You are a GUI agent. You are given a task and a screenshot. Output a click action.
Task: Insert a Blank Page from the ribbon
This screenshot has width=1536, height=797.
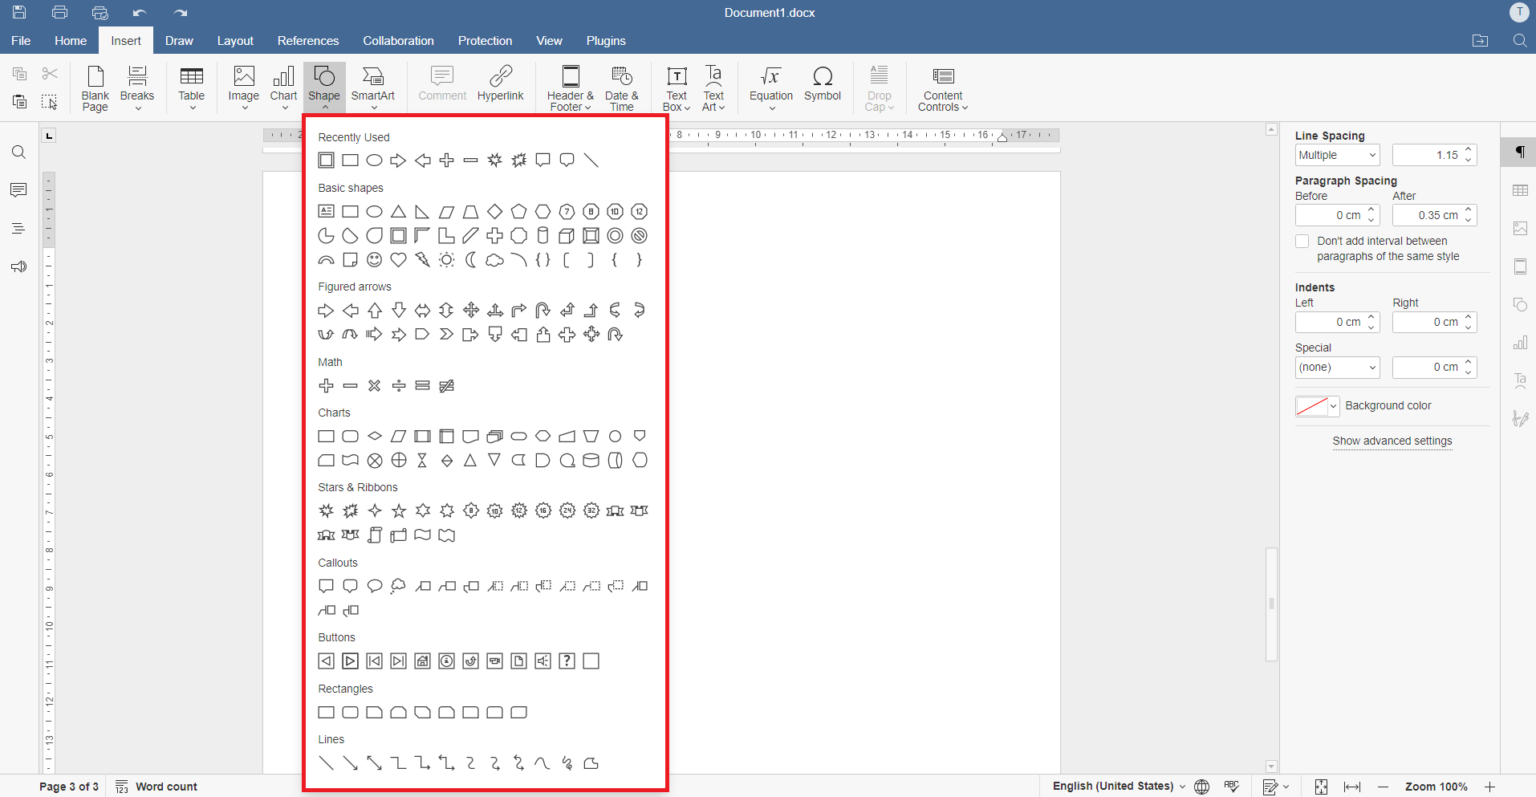pyautogui.click(x=95, y=88)
